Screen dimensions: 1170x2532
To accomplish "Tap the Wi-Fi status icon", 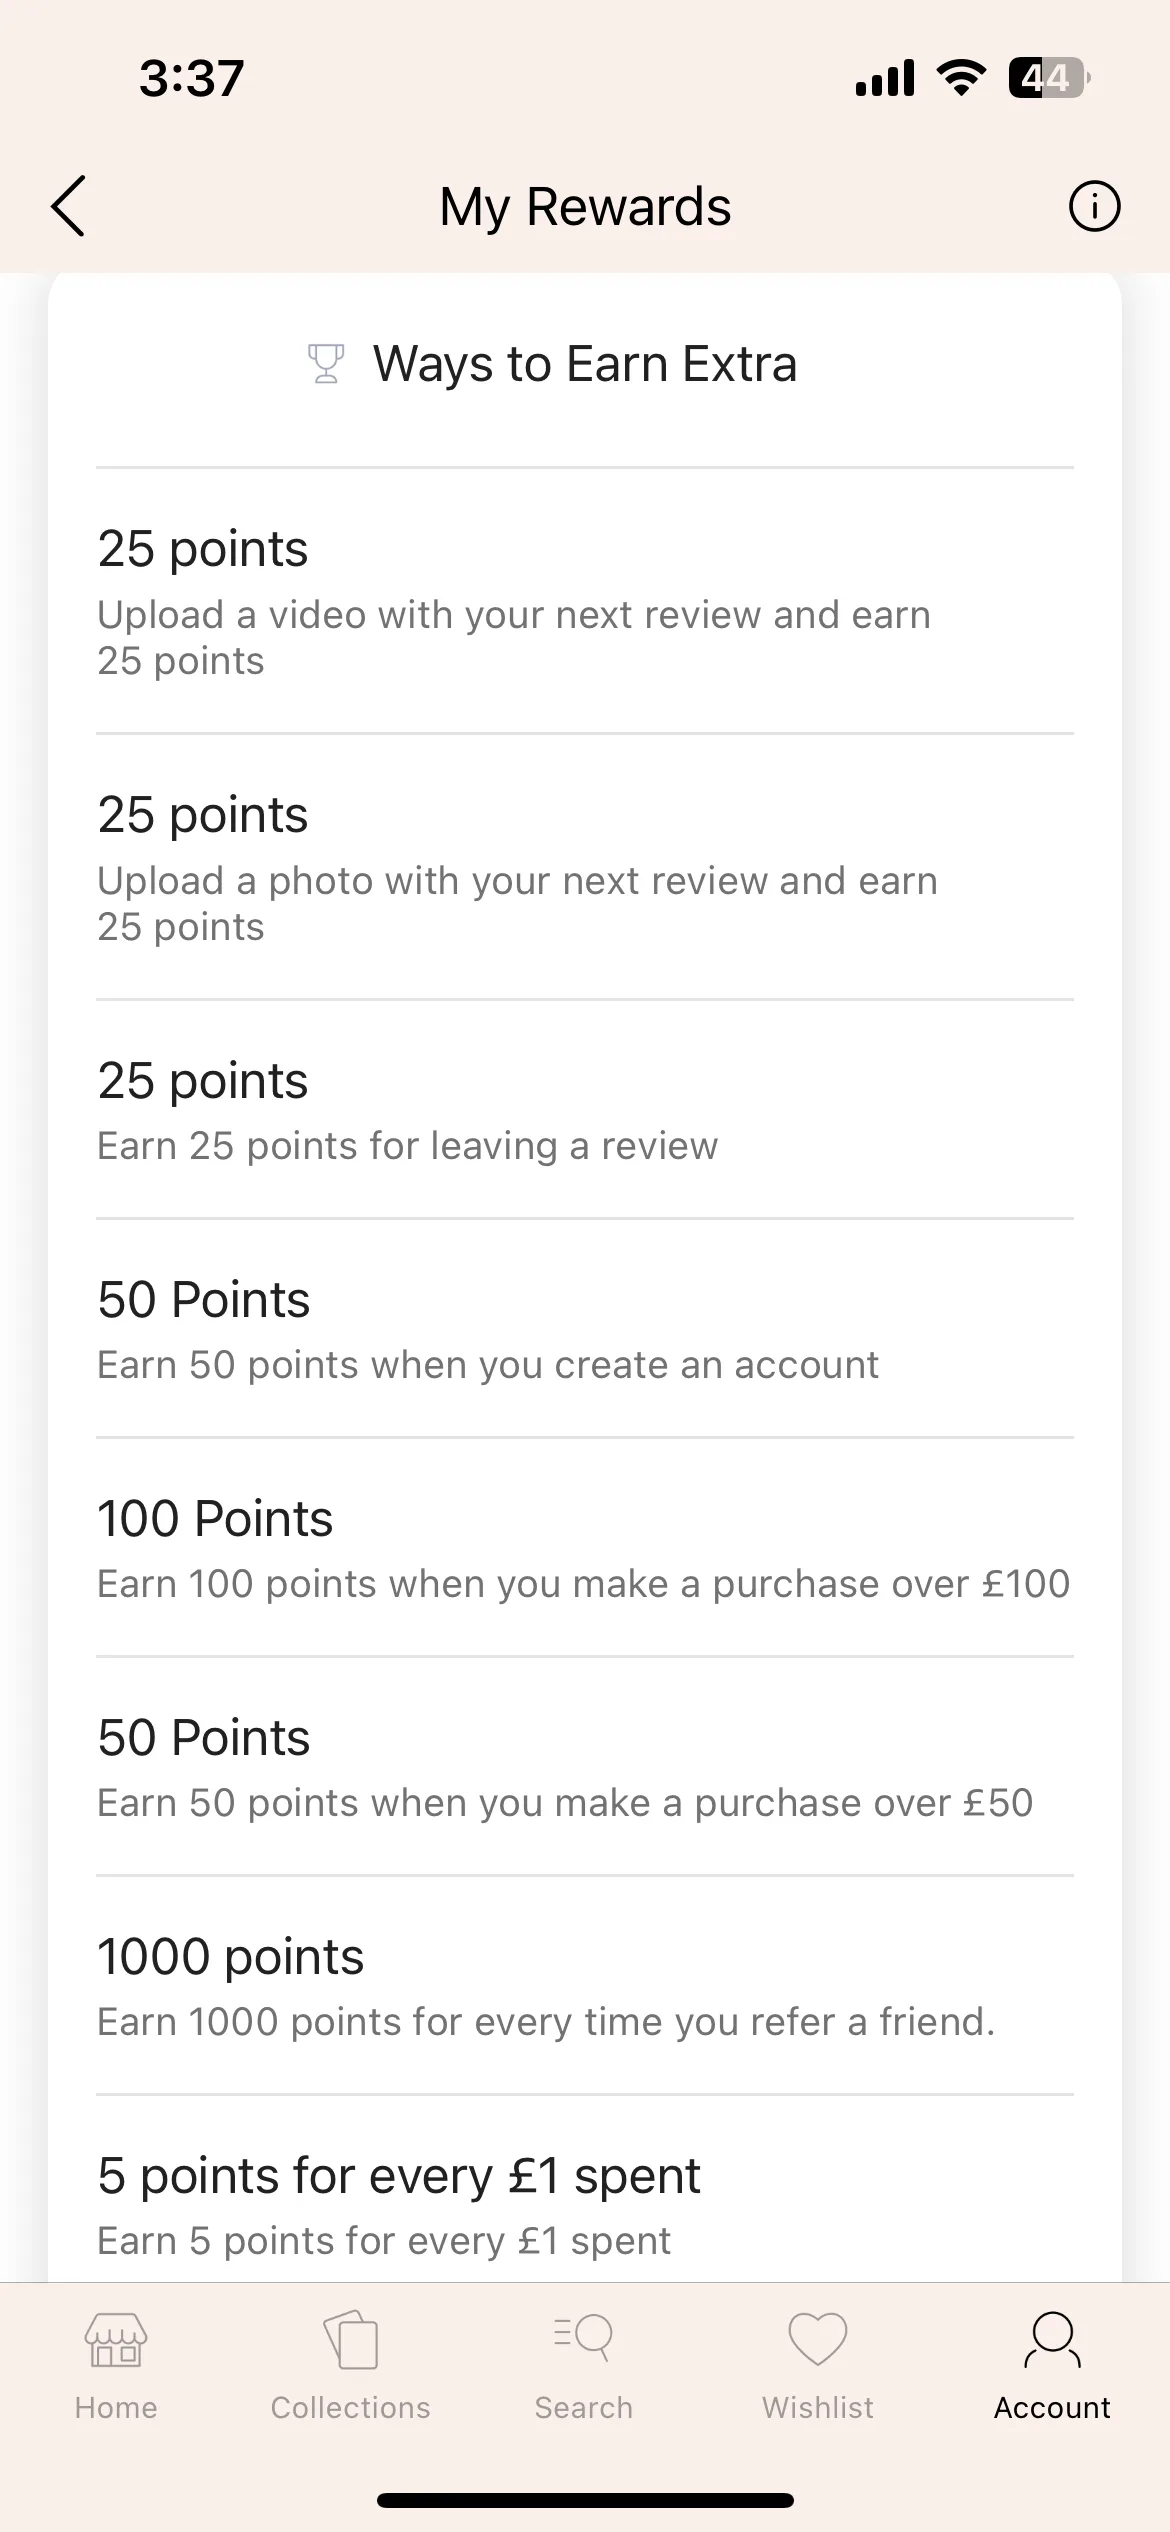I will click(961, 78).
